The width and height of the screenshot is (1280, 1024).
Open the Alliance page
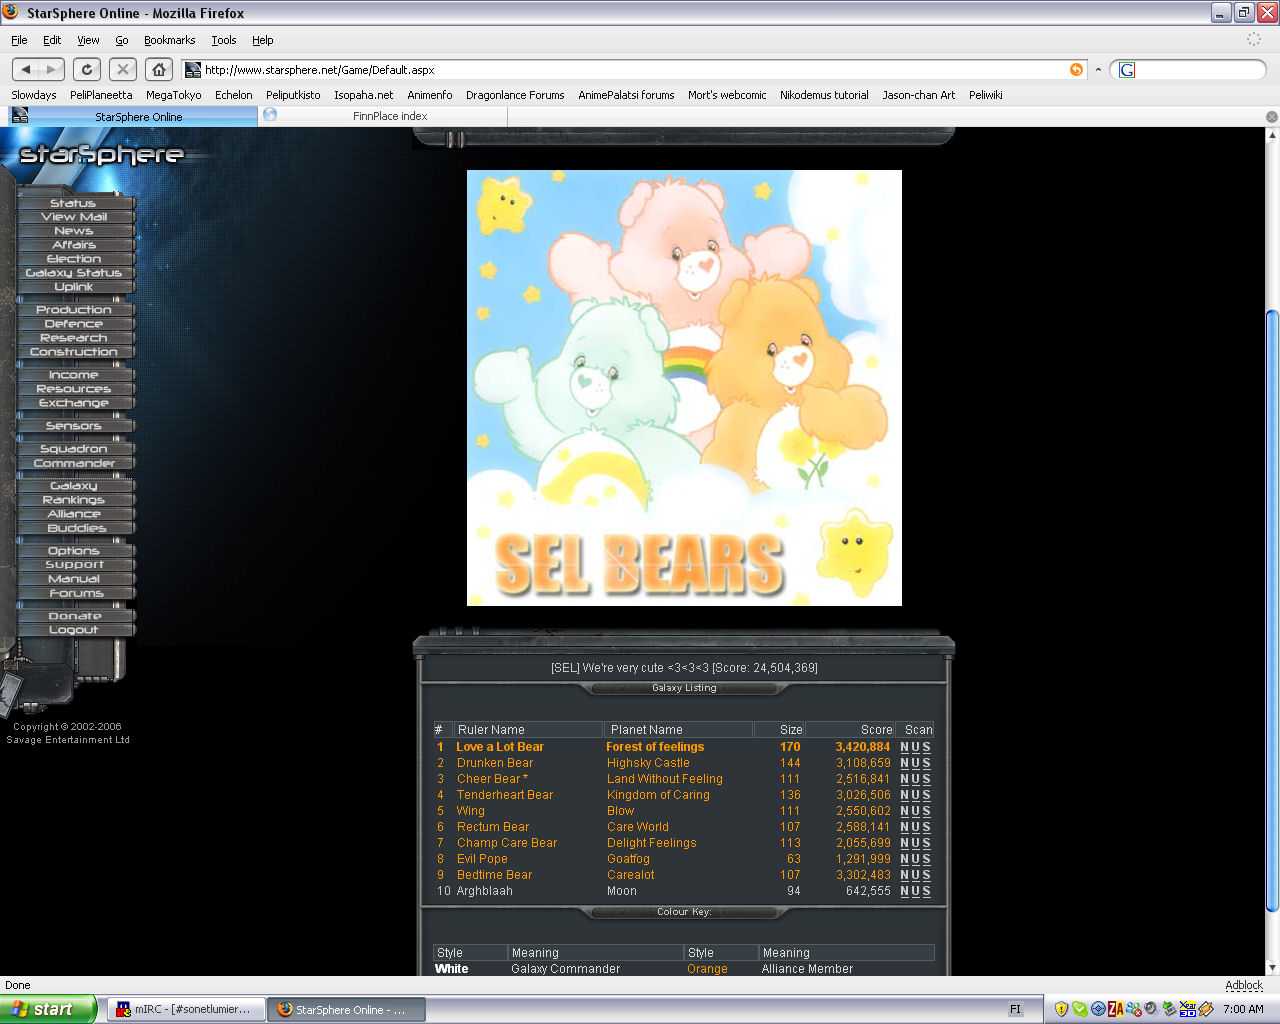(x=74, y=514)
